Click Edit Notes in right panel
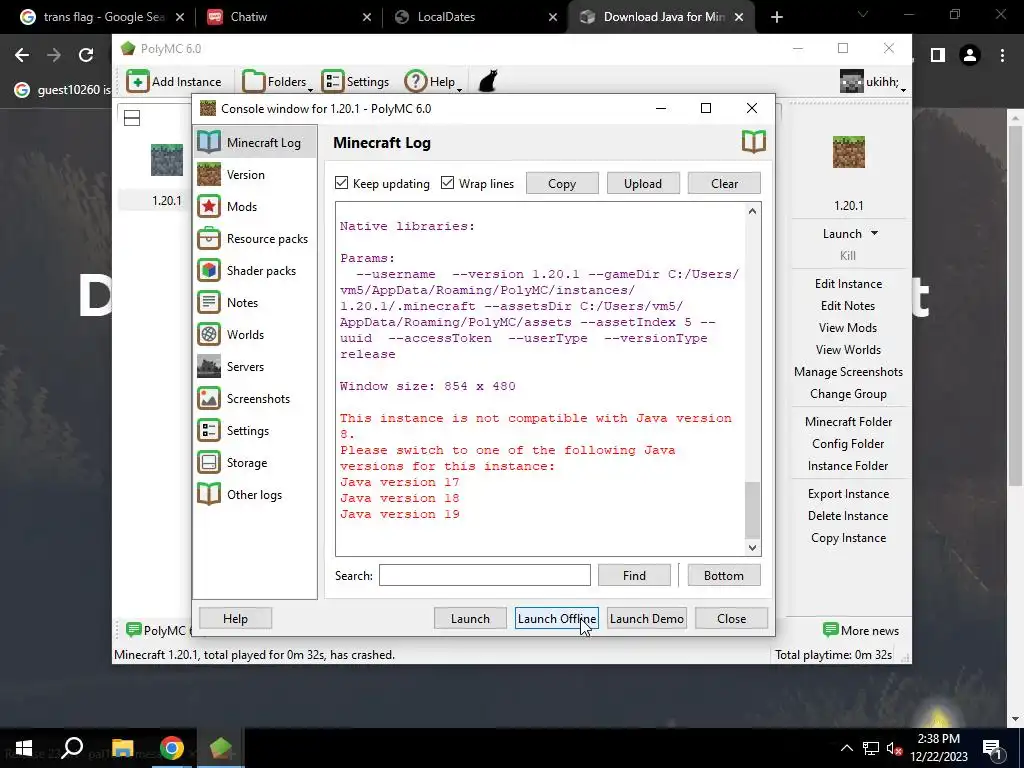Image resolution: width=1024 pixels, height=768 pixels. tap(848, 306)
